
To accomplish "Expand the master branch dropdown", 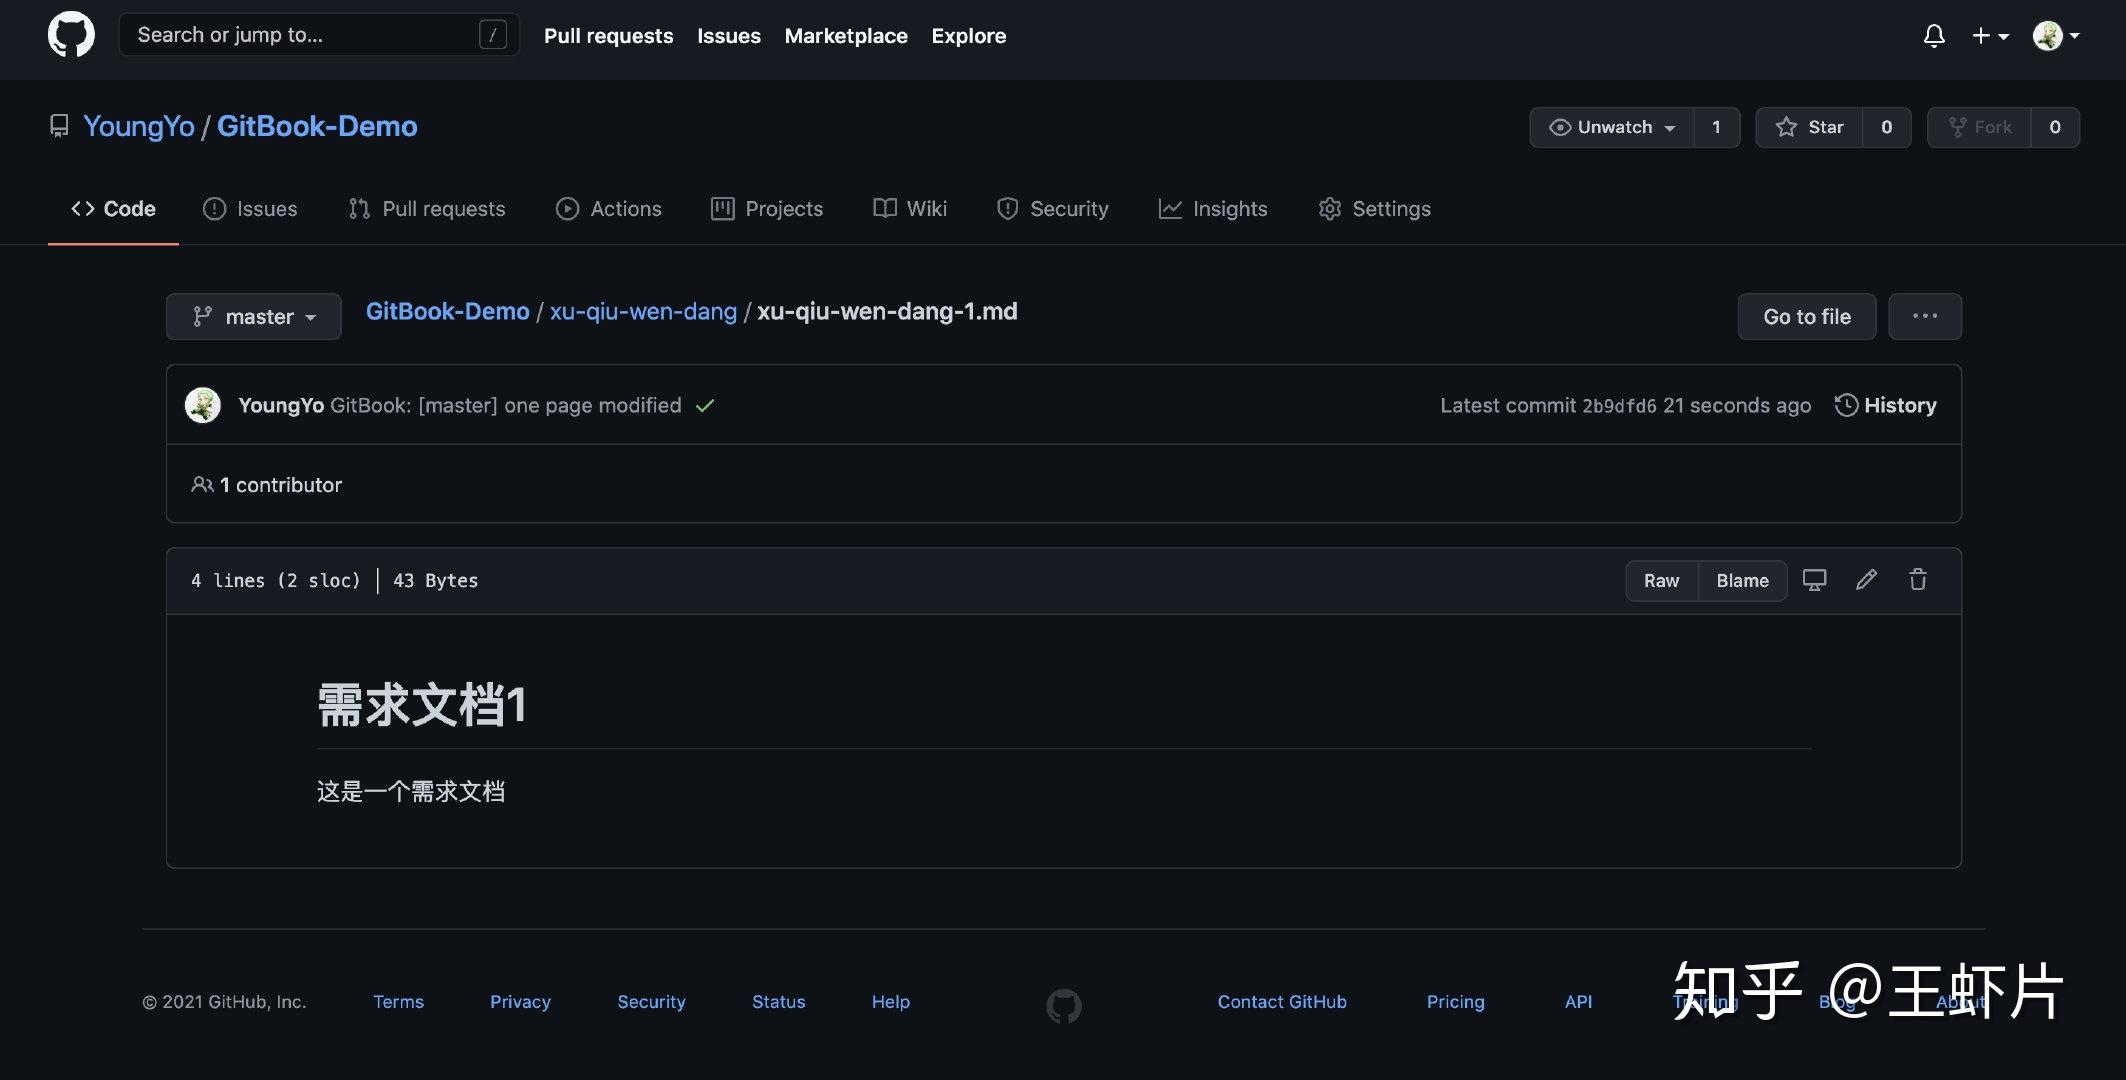I will click(x=254, y=317).
